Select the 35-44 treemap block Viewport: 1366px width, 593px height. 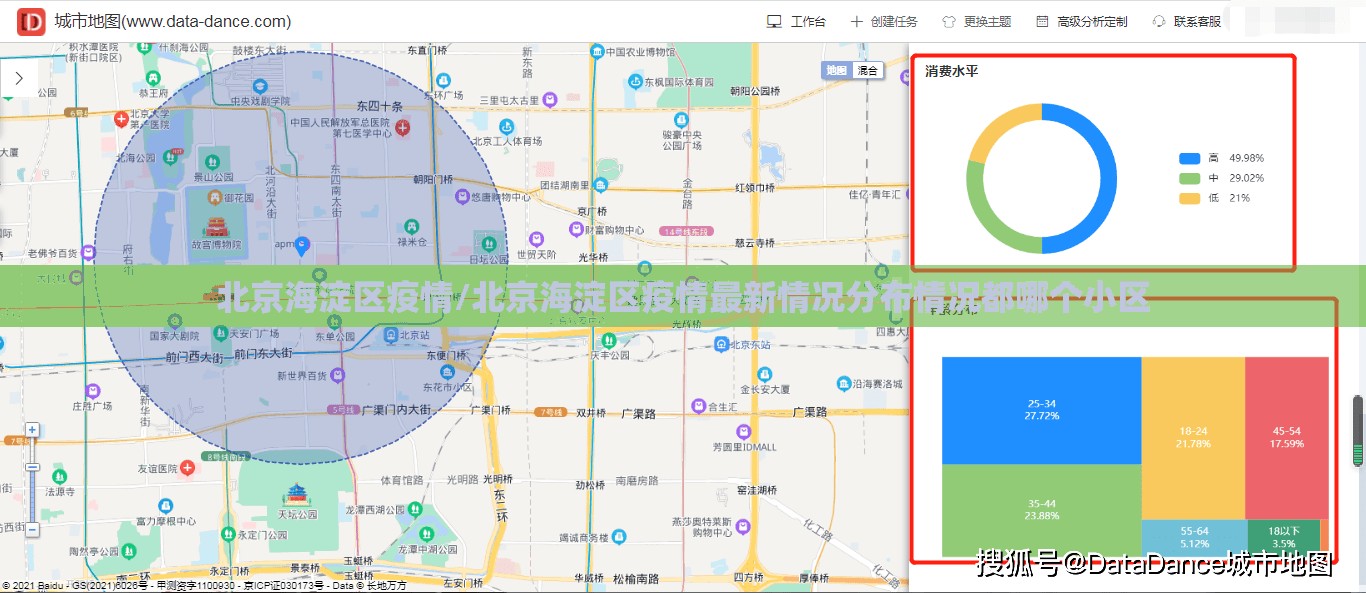pos(1041,510)
